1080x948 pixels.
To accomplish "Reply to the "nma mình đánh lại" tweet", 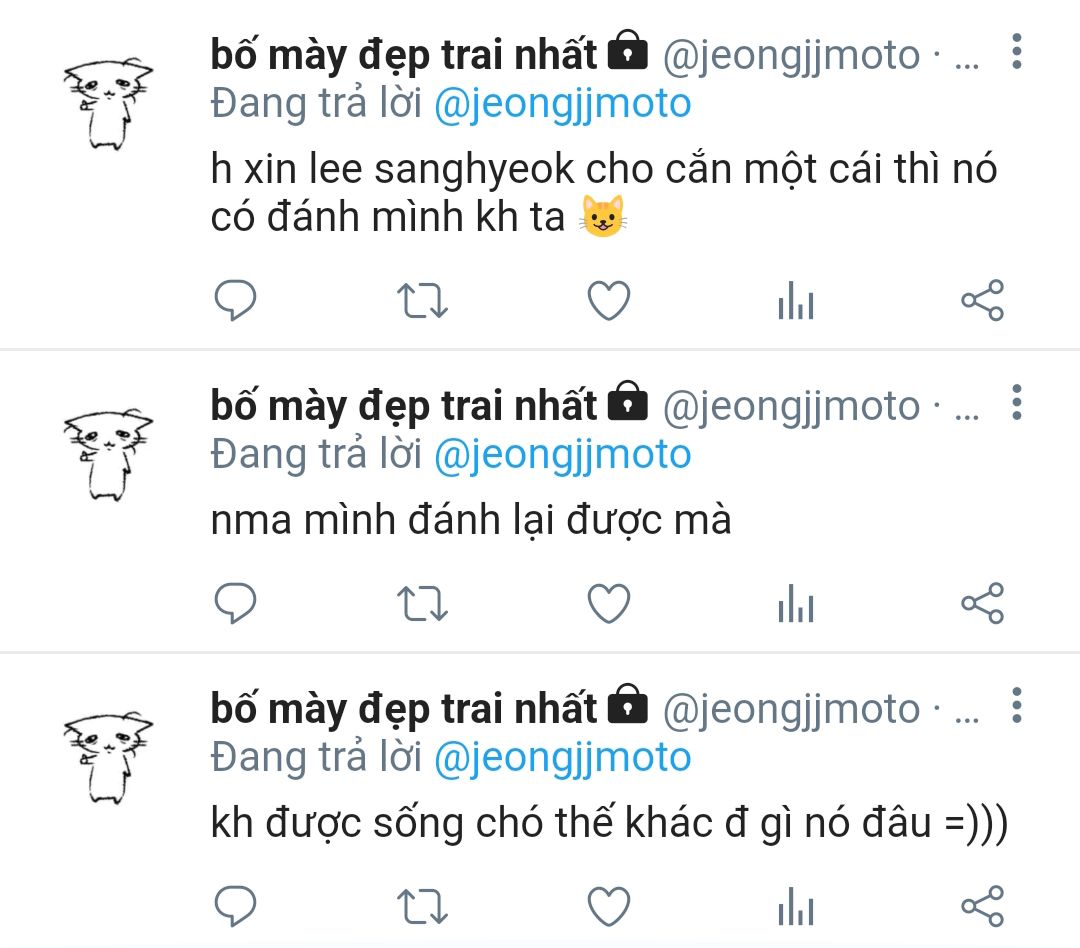I will click(236, 603).
